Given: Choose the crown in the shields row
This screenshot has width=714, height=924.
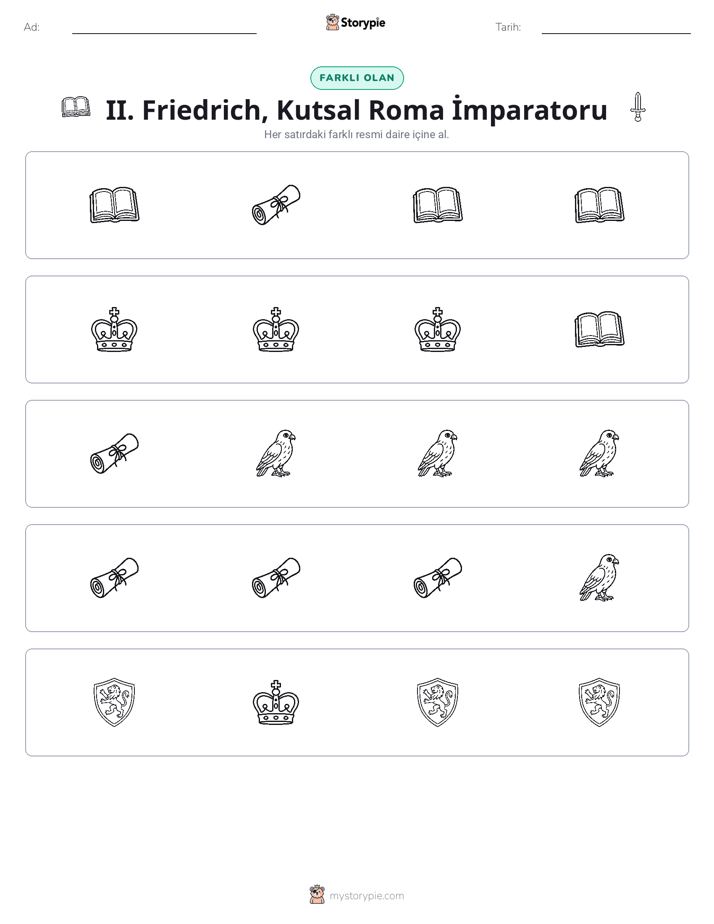Looking at the screenshot, I should (276, 702).
